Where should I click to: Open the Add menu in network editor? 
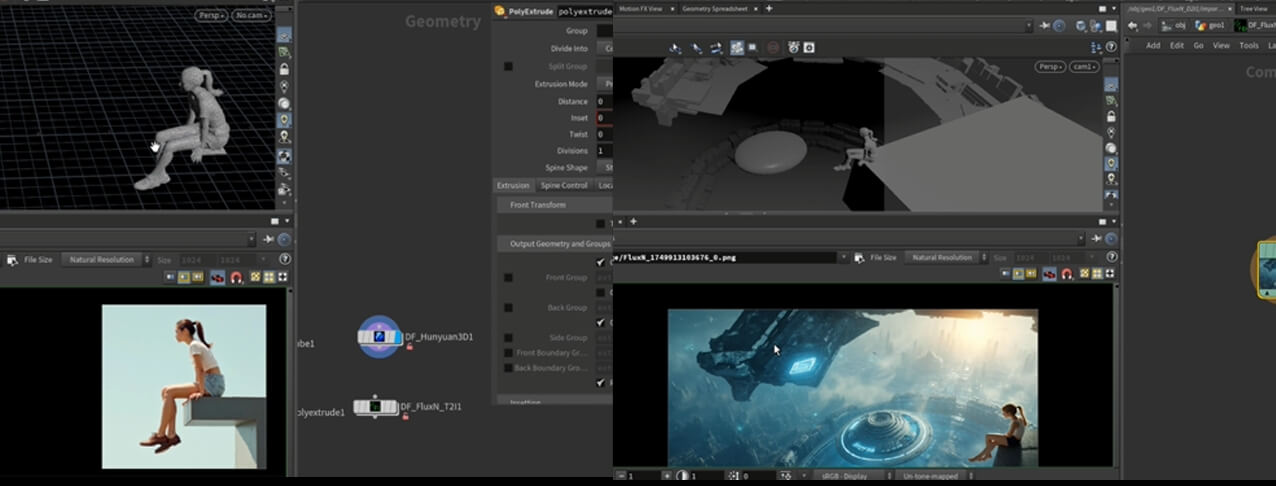coord(1153,46)
